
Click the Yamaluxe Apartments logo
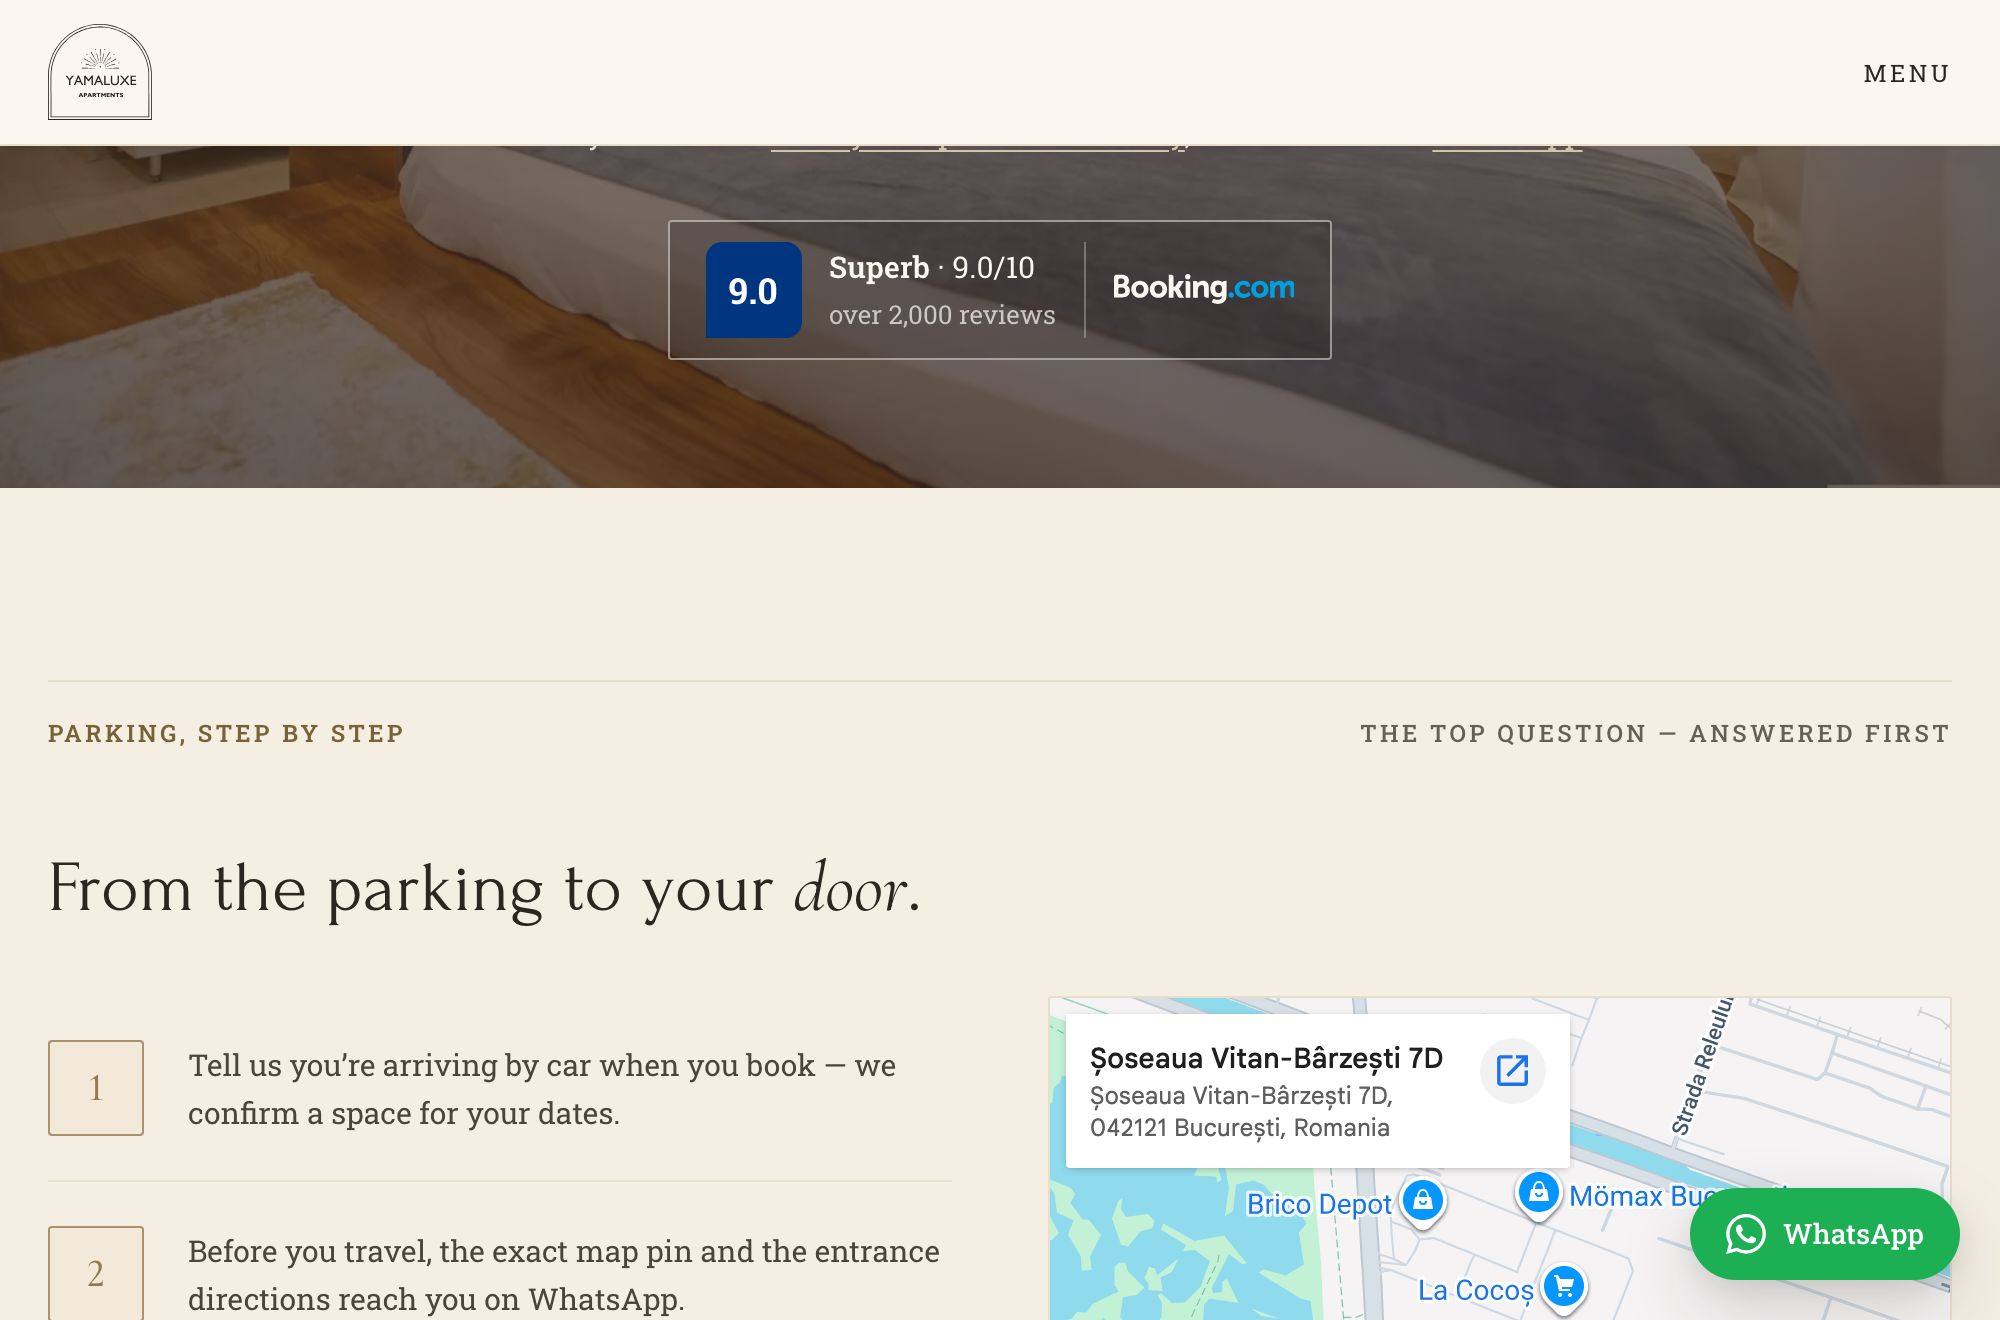100,72
